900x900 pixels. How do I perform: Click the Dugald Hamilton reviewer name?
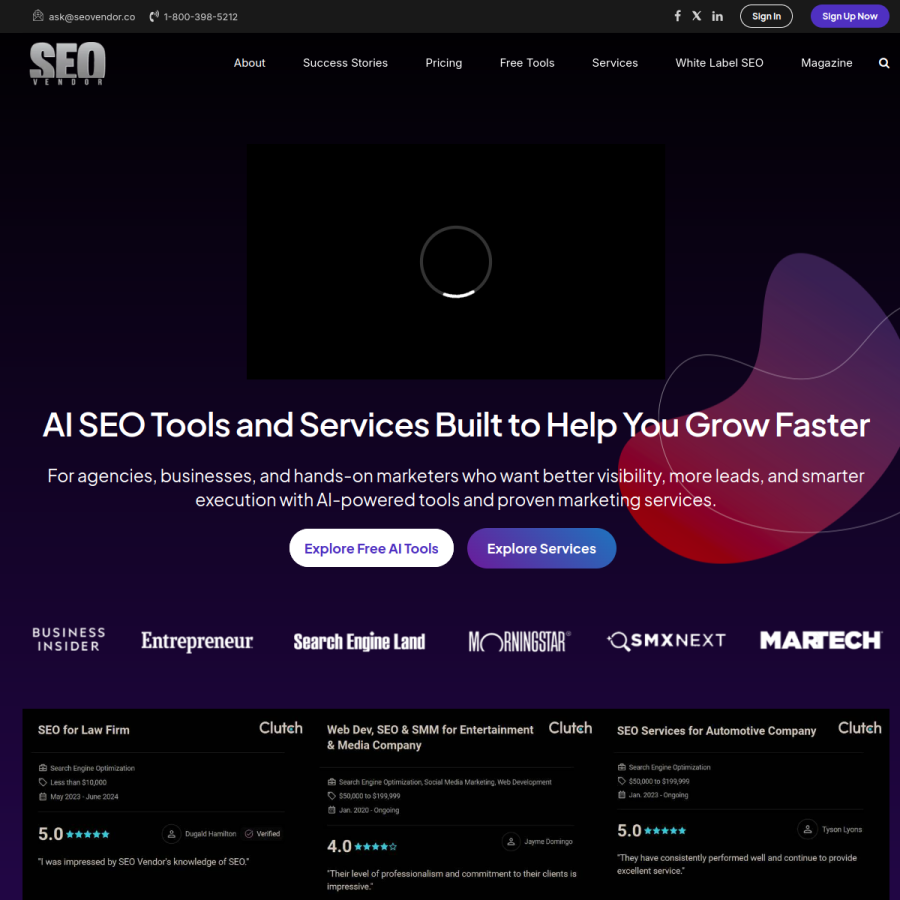[211, 833]
